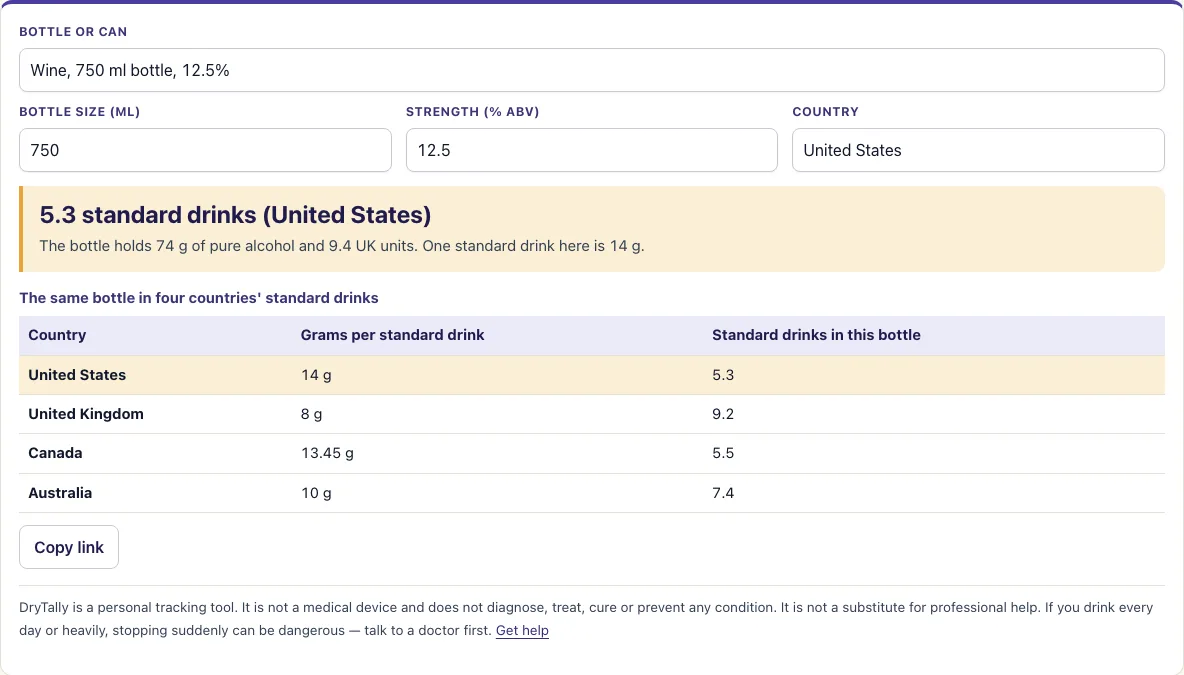Click the Bottle or Can label

click(73, 32)
